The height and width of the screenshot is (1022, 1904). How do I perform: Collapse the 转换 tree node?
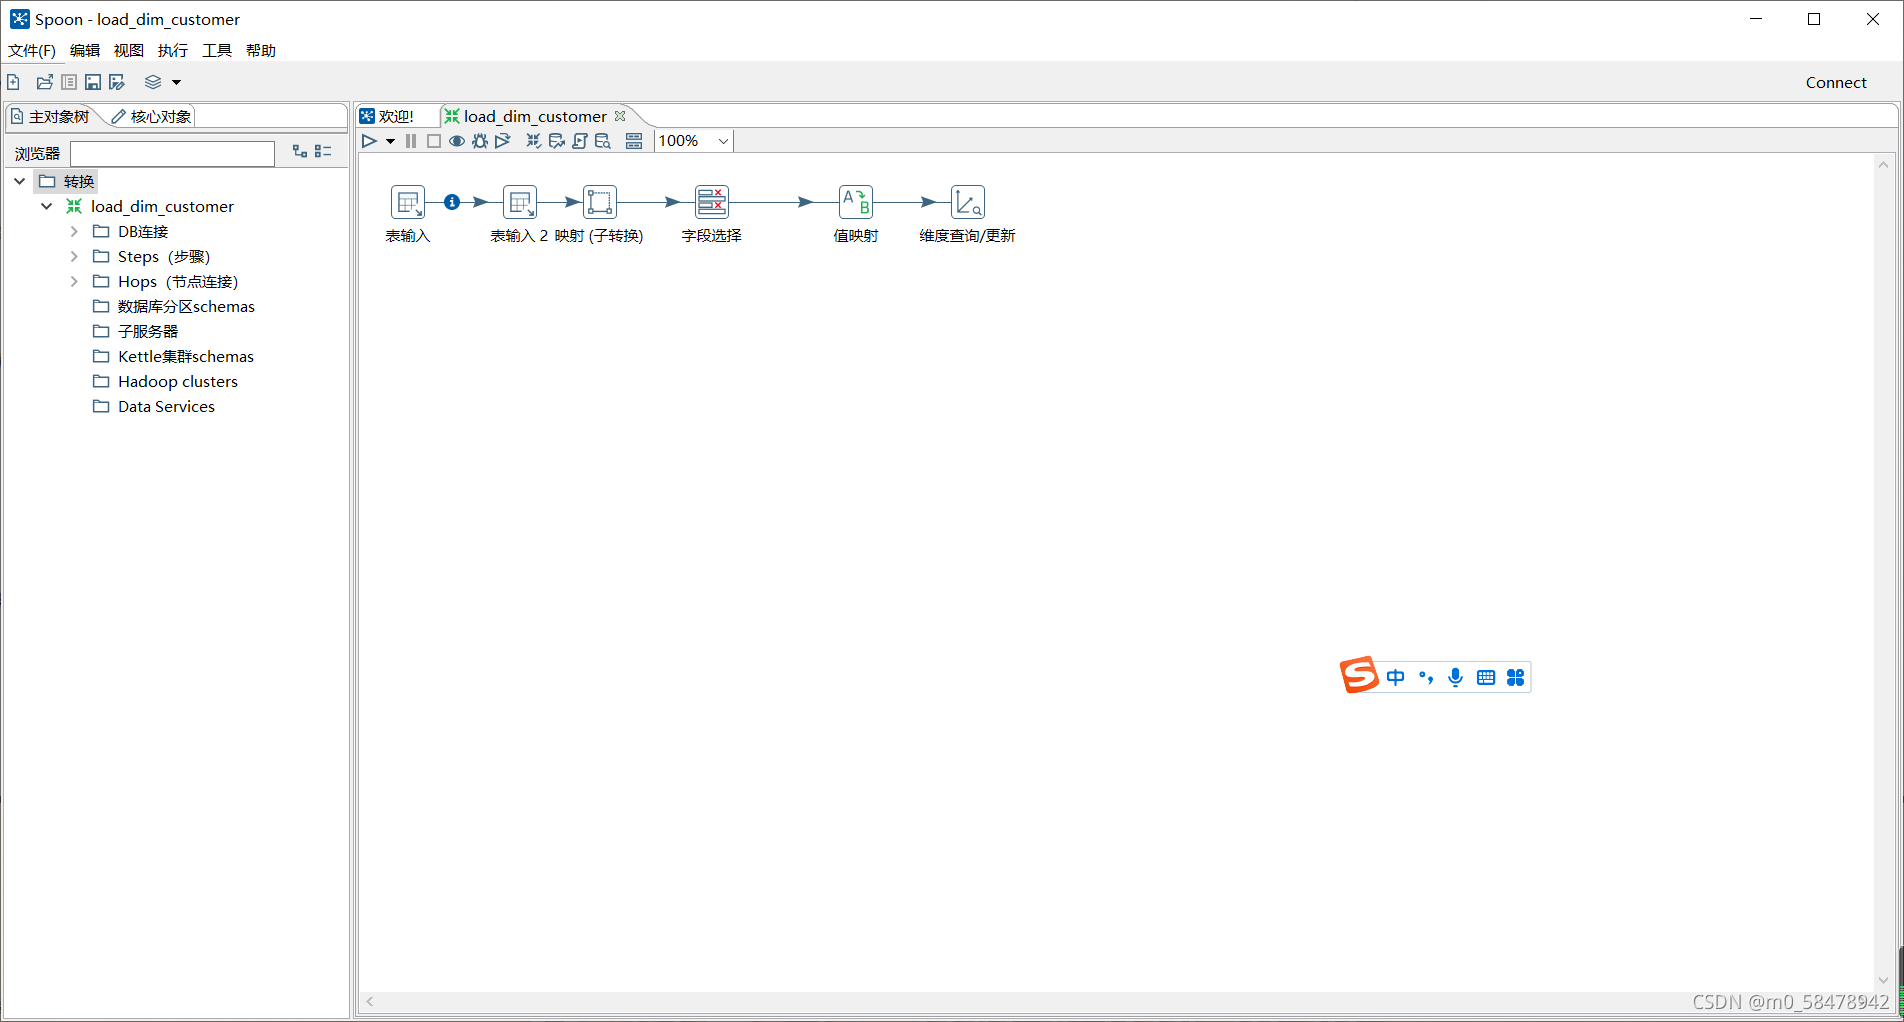point(20,181)
